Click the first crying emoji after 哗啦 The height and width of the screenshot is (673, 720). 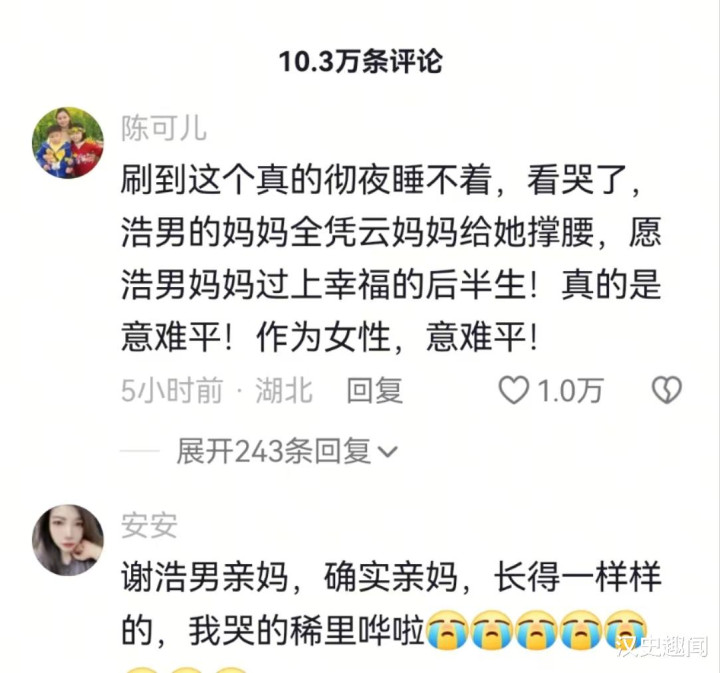pos(447,630)
